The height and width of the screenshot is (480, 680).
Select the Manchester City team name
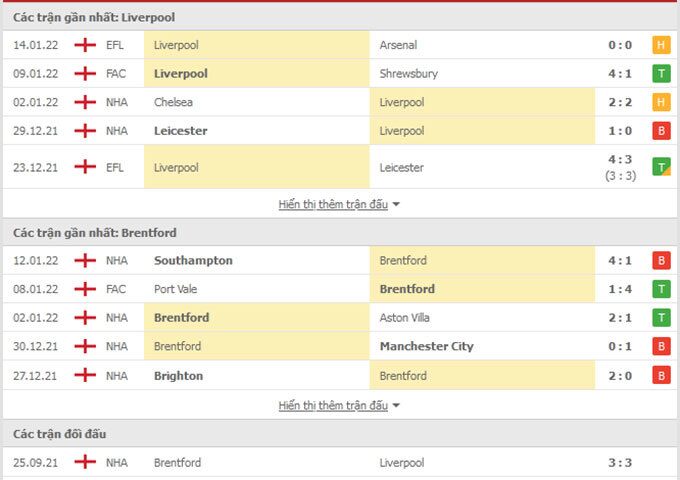tap(426, 347)
